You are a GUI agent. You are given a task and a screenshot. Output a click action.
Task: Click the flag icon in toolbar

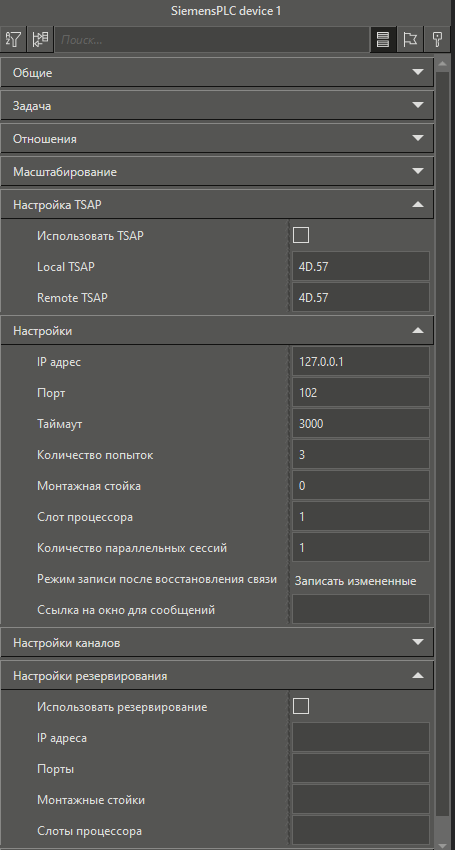(410, 40)
